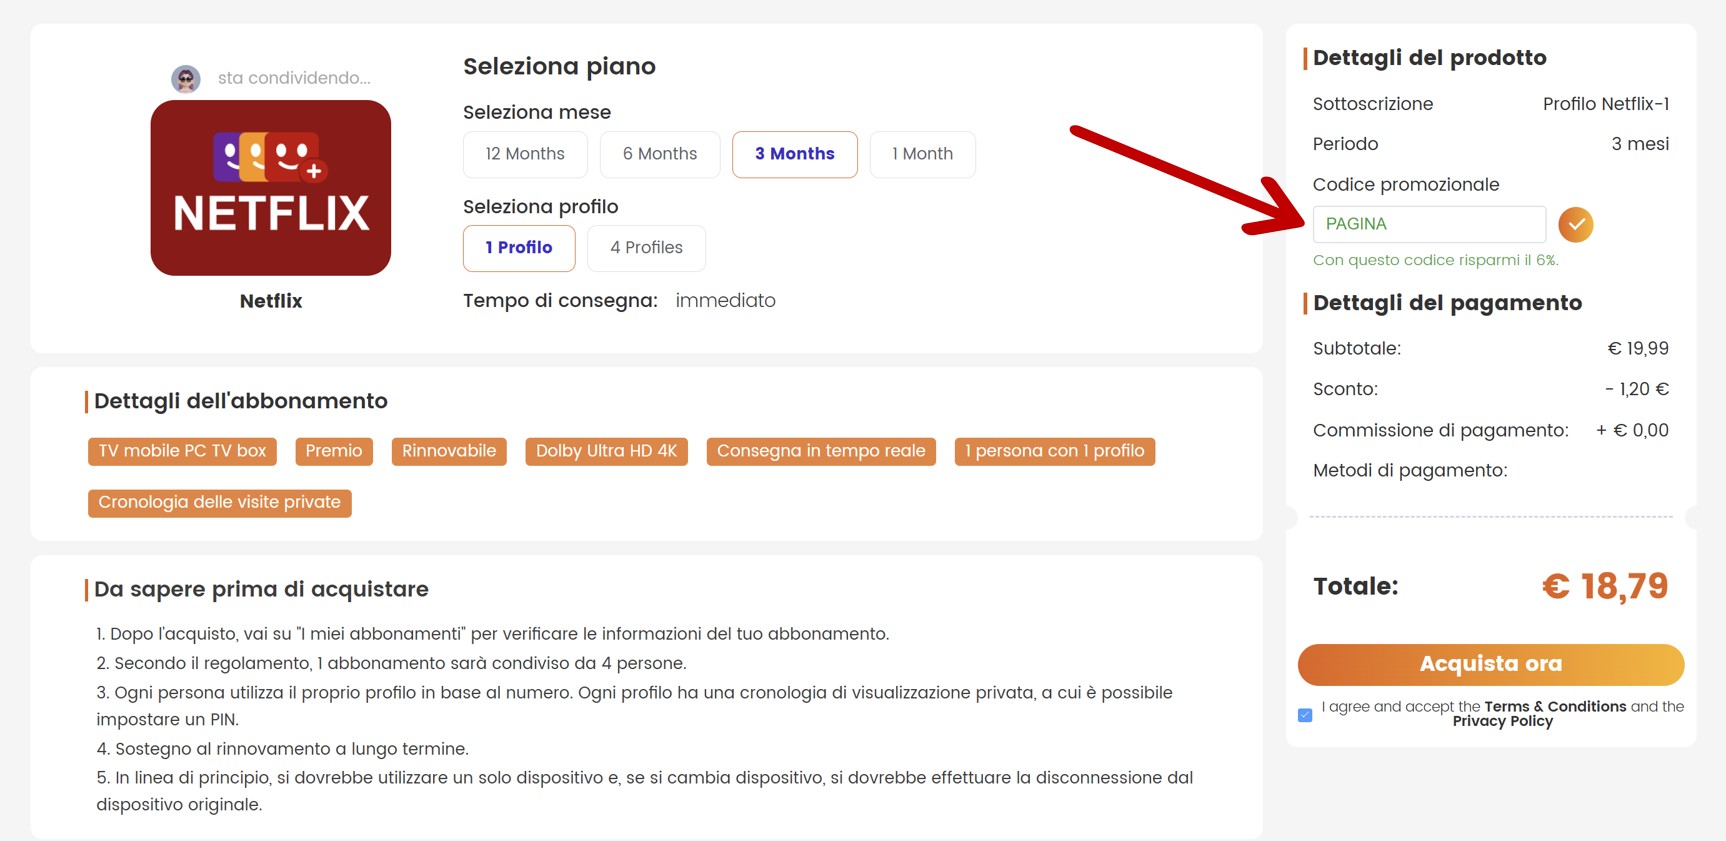Click the Netflix logo image
Screen dimensions: 1726x841
[270, 188]
